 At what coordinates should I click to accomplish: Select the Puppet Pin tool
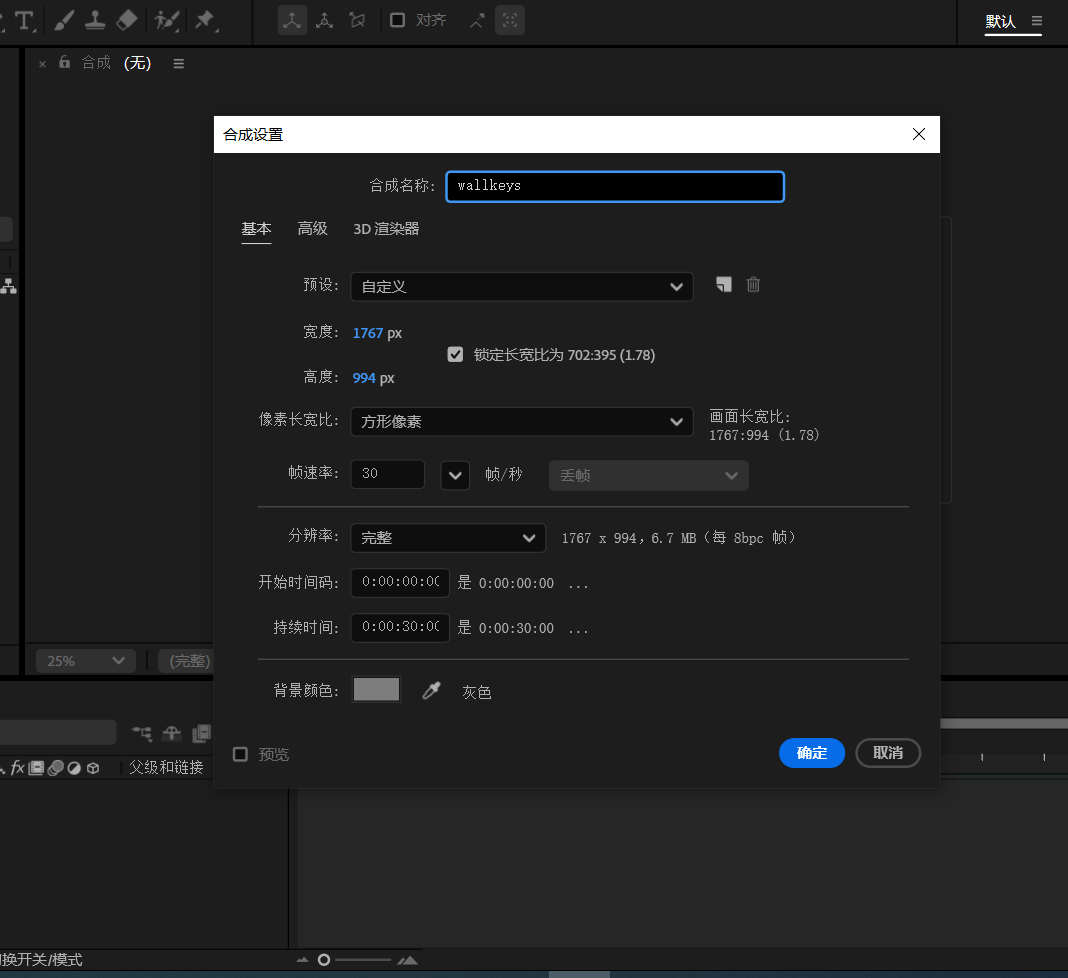[x=204, y=20]
